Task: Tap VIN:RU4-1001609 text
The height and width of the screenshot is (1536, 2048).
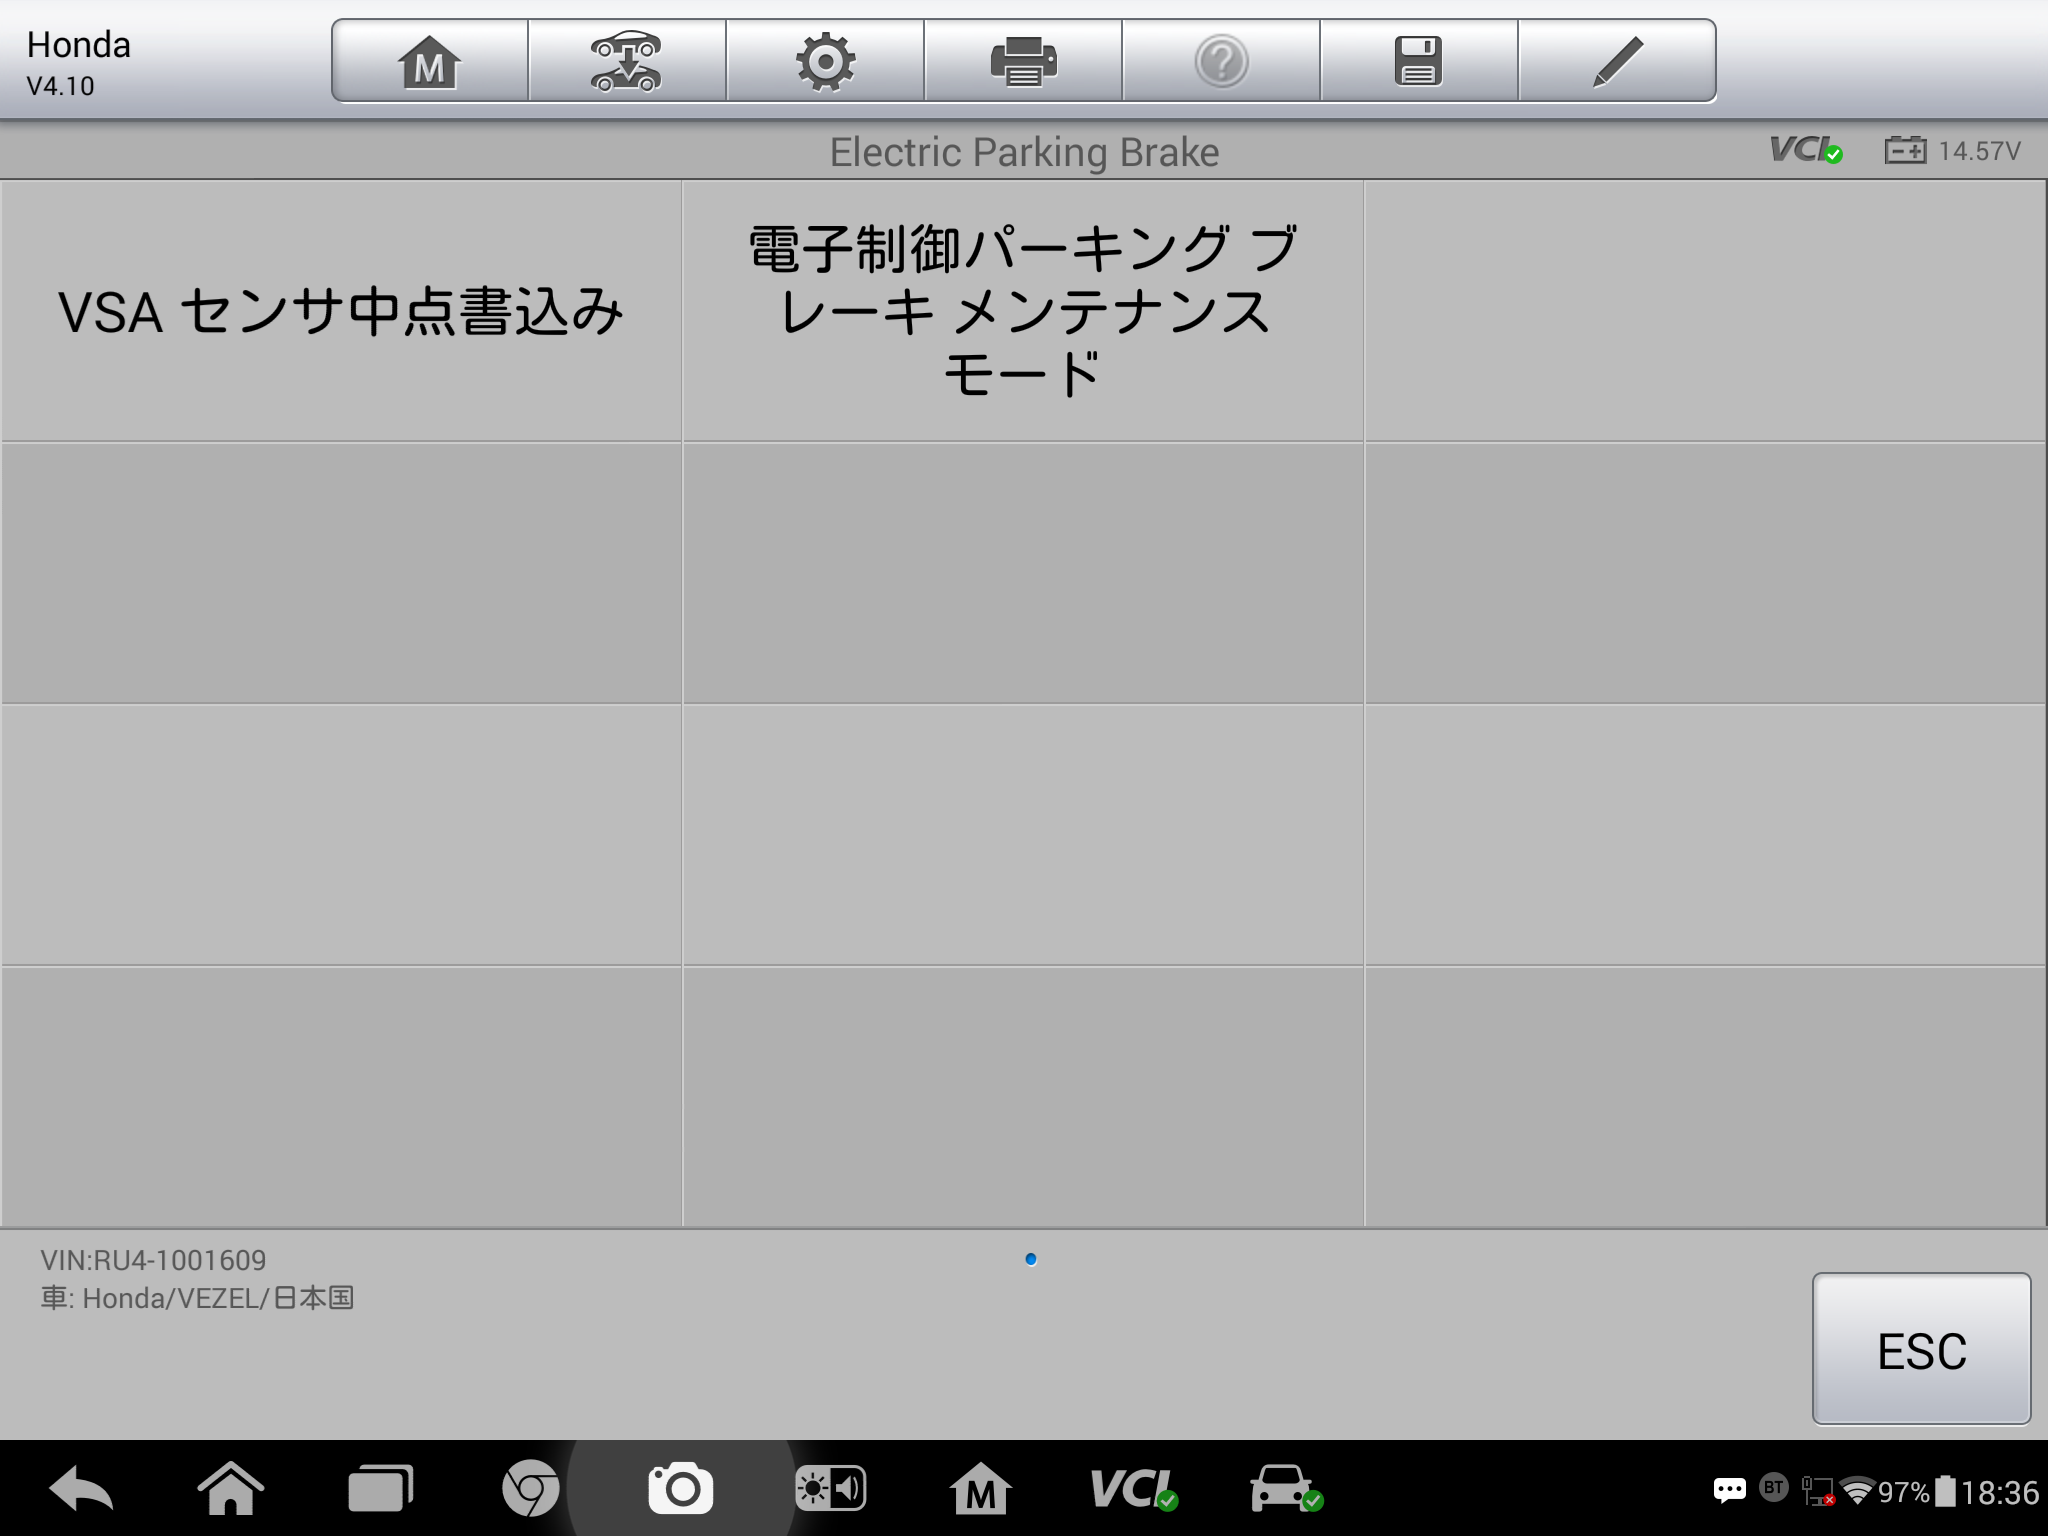Action: 153,1260
